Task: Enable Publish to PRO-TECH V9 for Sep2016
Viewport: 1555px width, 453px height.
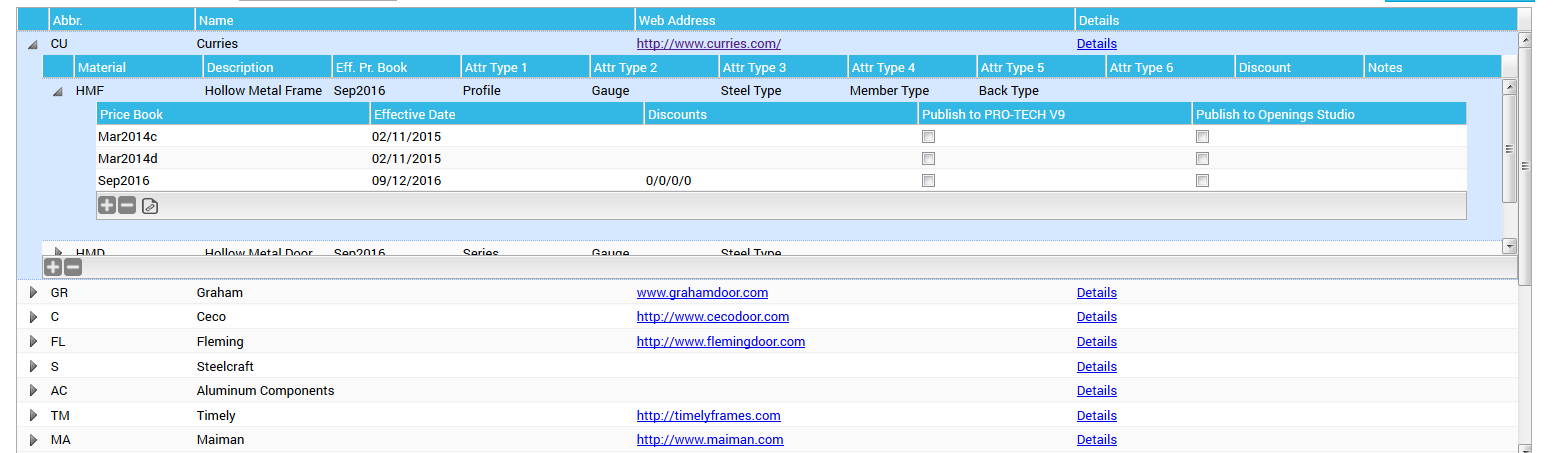Action: point(928,181)
